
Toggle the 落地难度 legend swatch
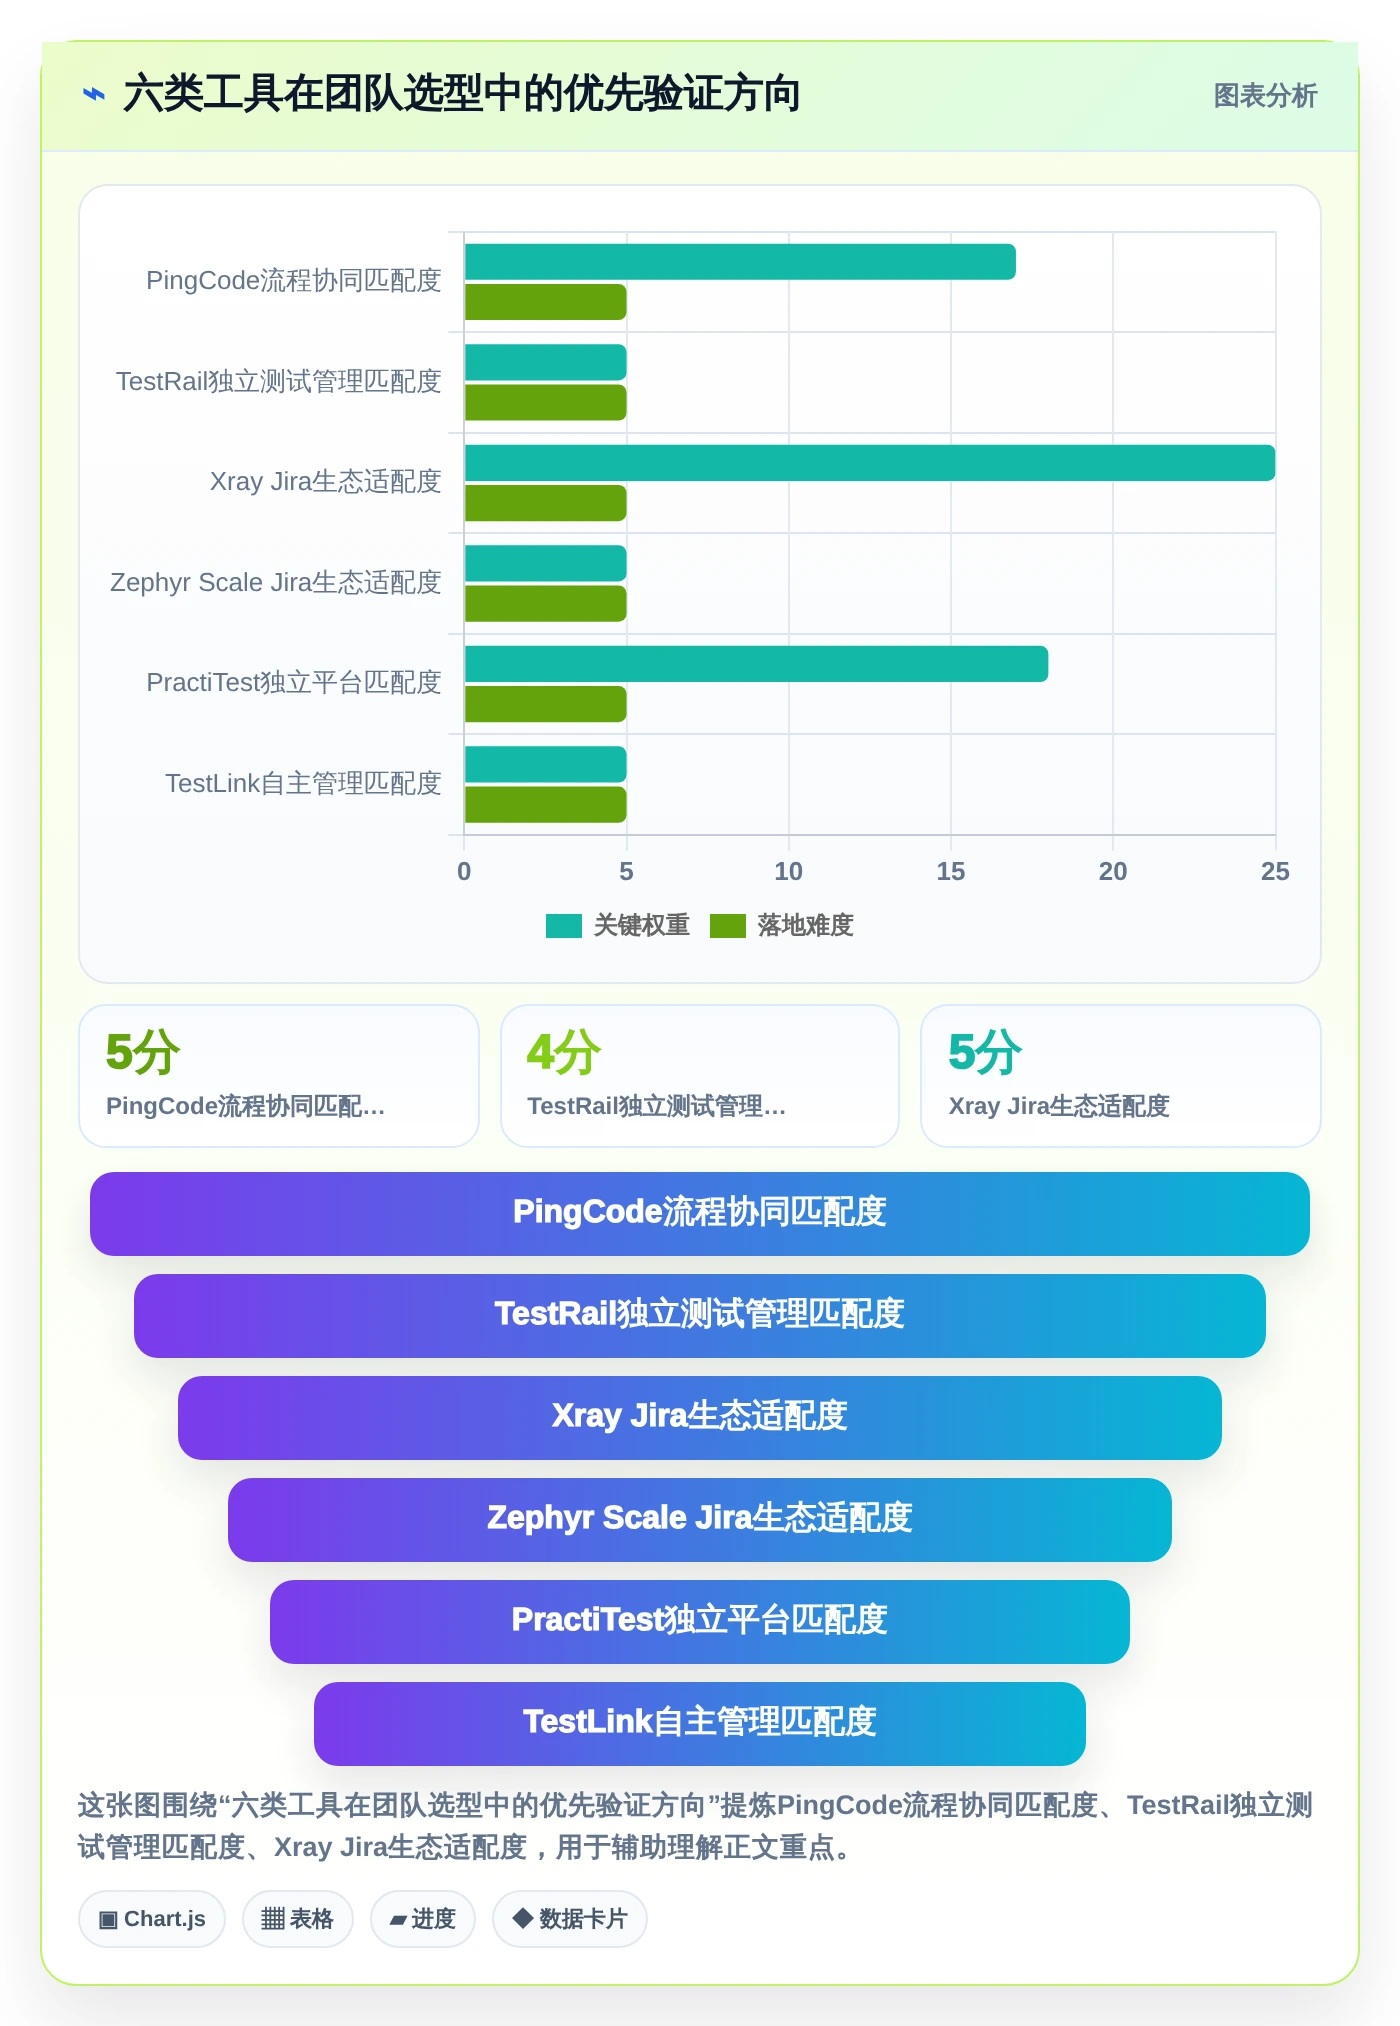(728, 926)
